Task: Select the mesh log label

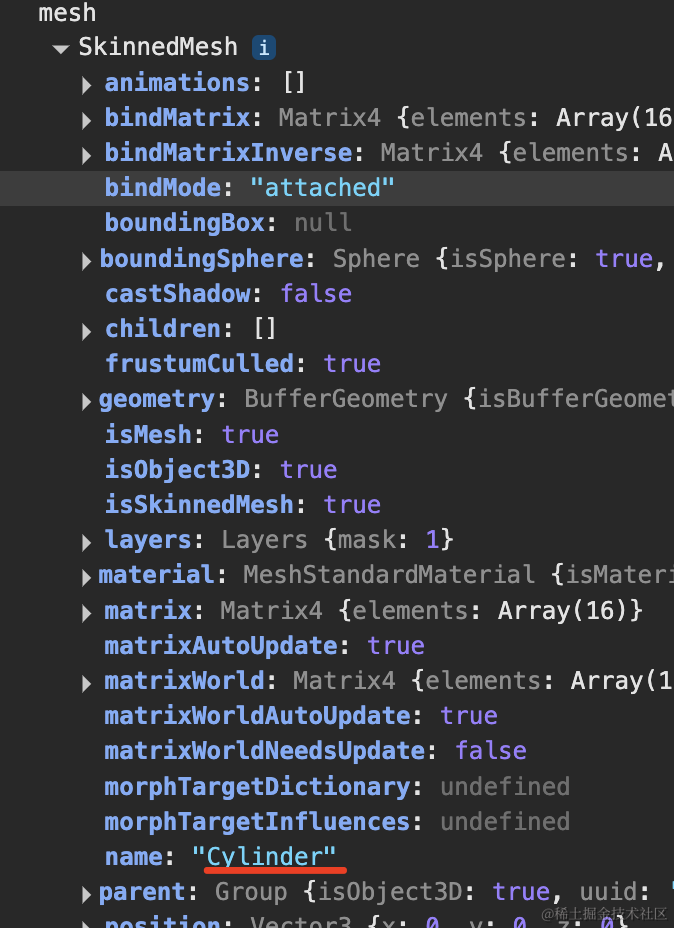Action: tap(67, 12)
